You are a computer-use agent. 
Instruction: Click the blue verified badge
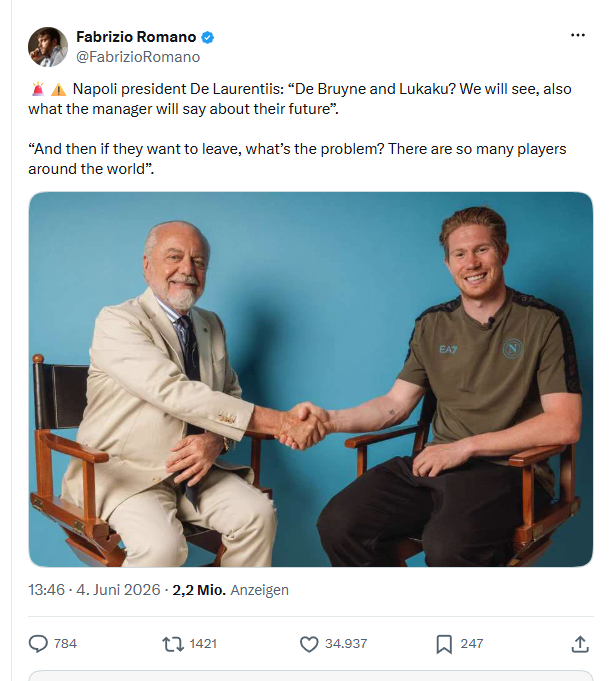tap(208, 37)
